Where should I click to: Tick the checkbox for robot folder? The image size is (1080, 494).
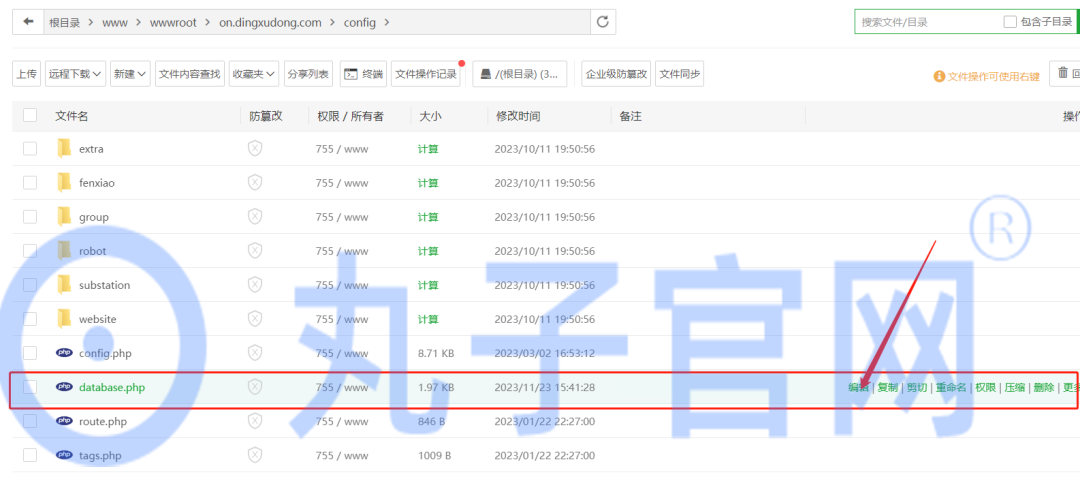click(x=30, y=251)
